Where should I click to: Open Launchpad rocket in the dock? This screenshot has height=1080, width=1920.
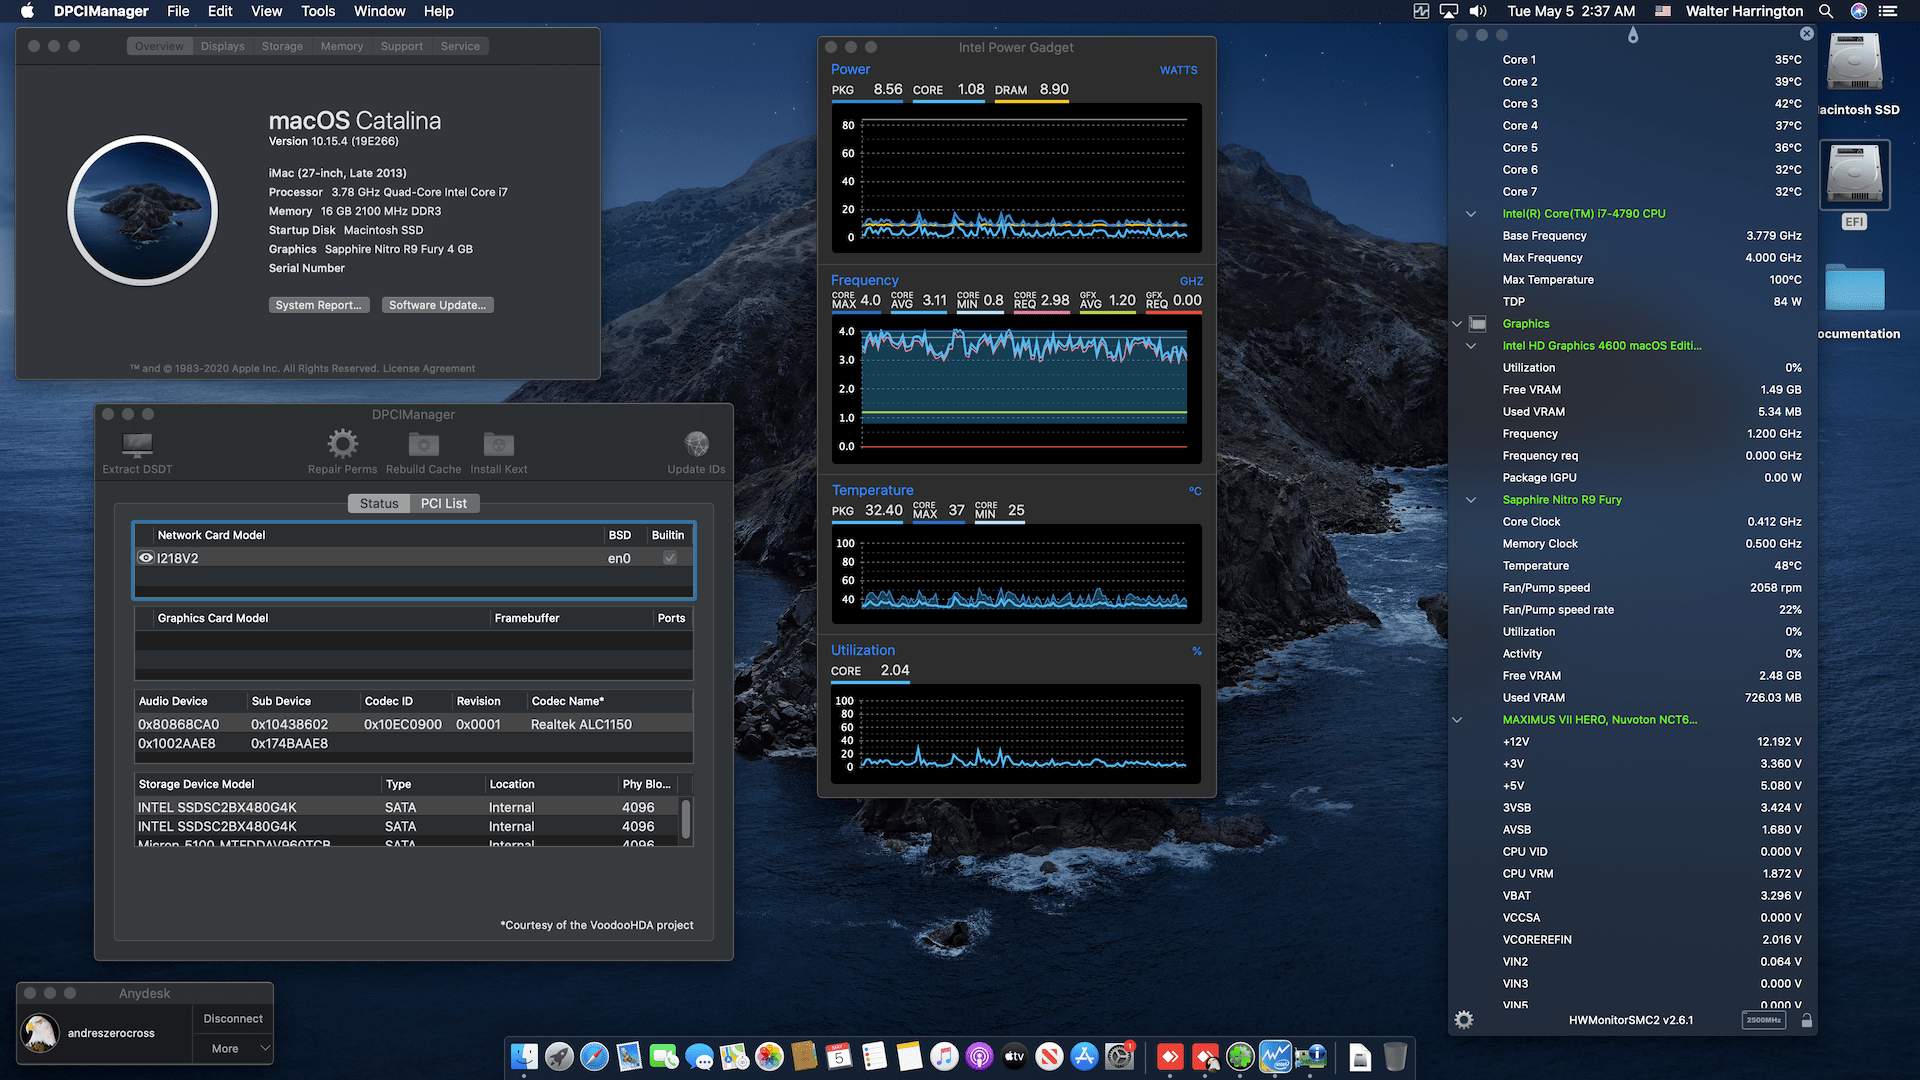point(559,1056)
